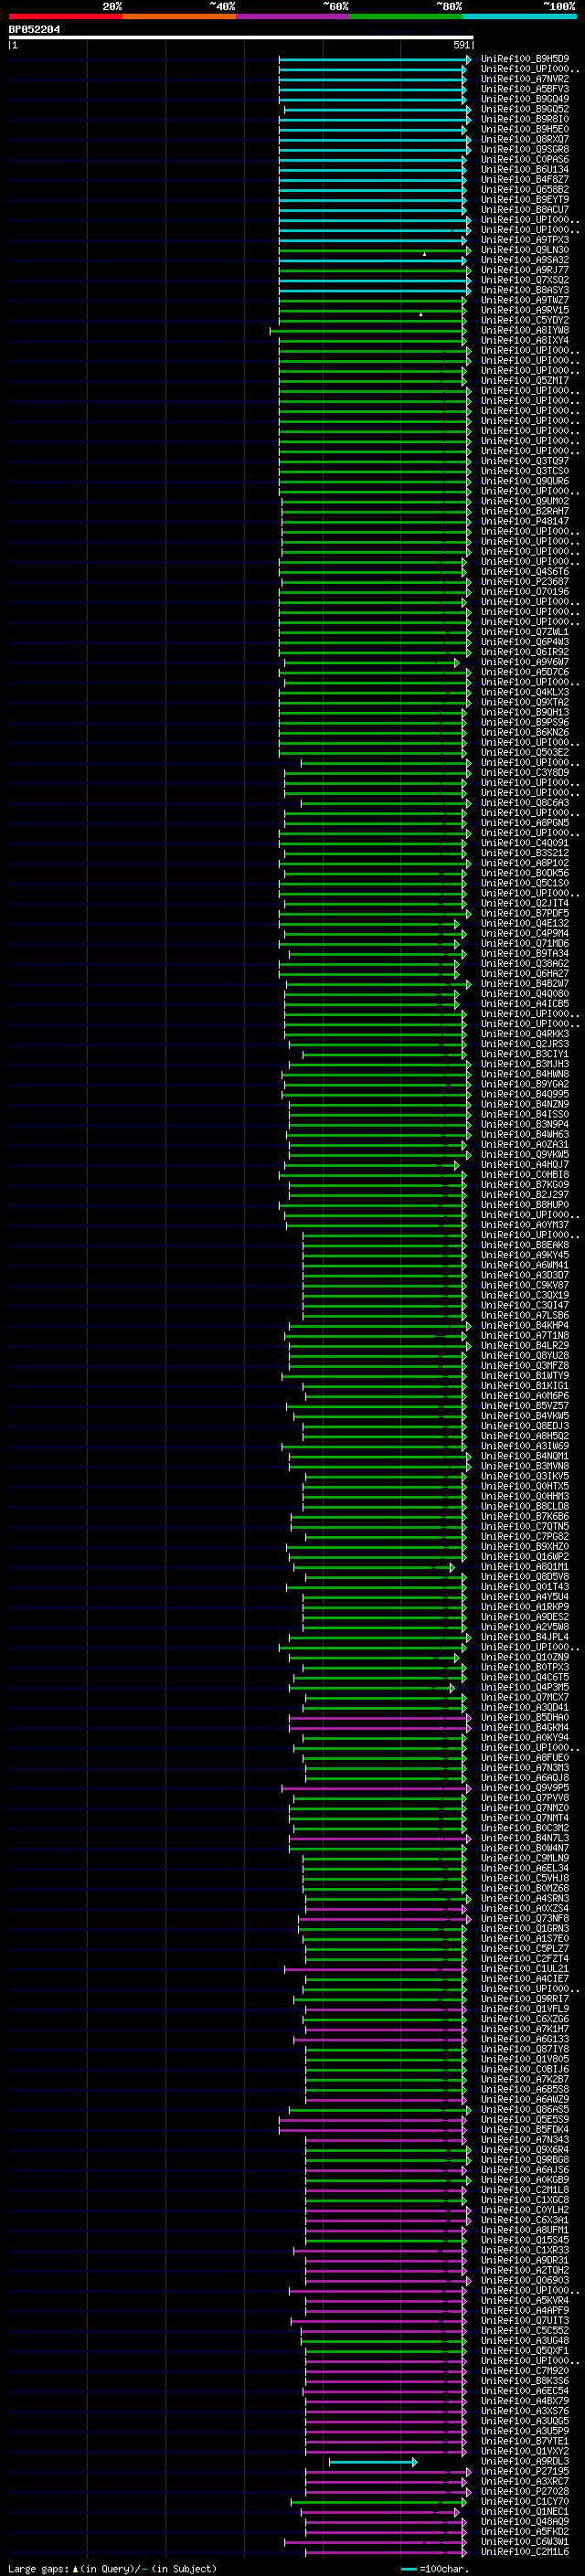This screenshot has height=2576, width=585.
Task: Click the UniRef100_Q4S6T6 label
Action: point(525,571)
